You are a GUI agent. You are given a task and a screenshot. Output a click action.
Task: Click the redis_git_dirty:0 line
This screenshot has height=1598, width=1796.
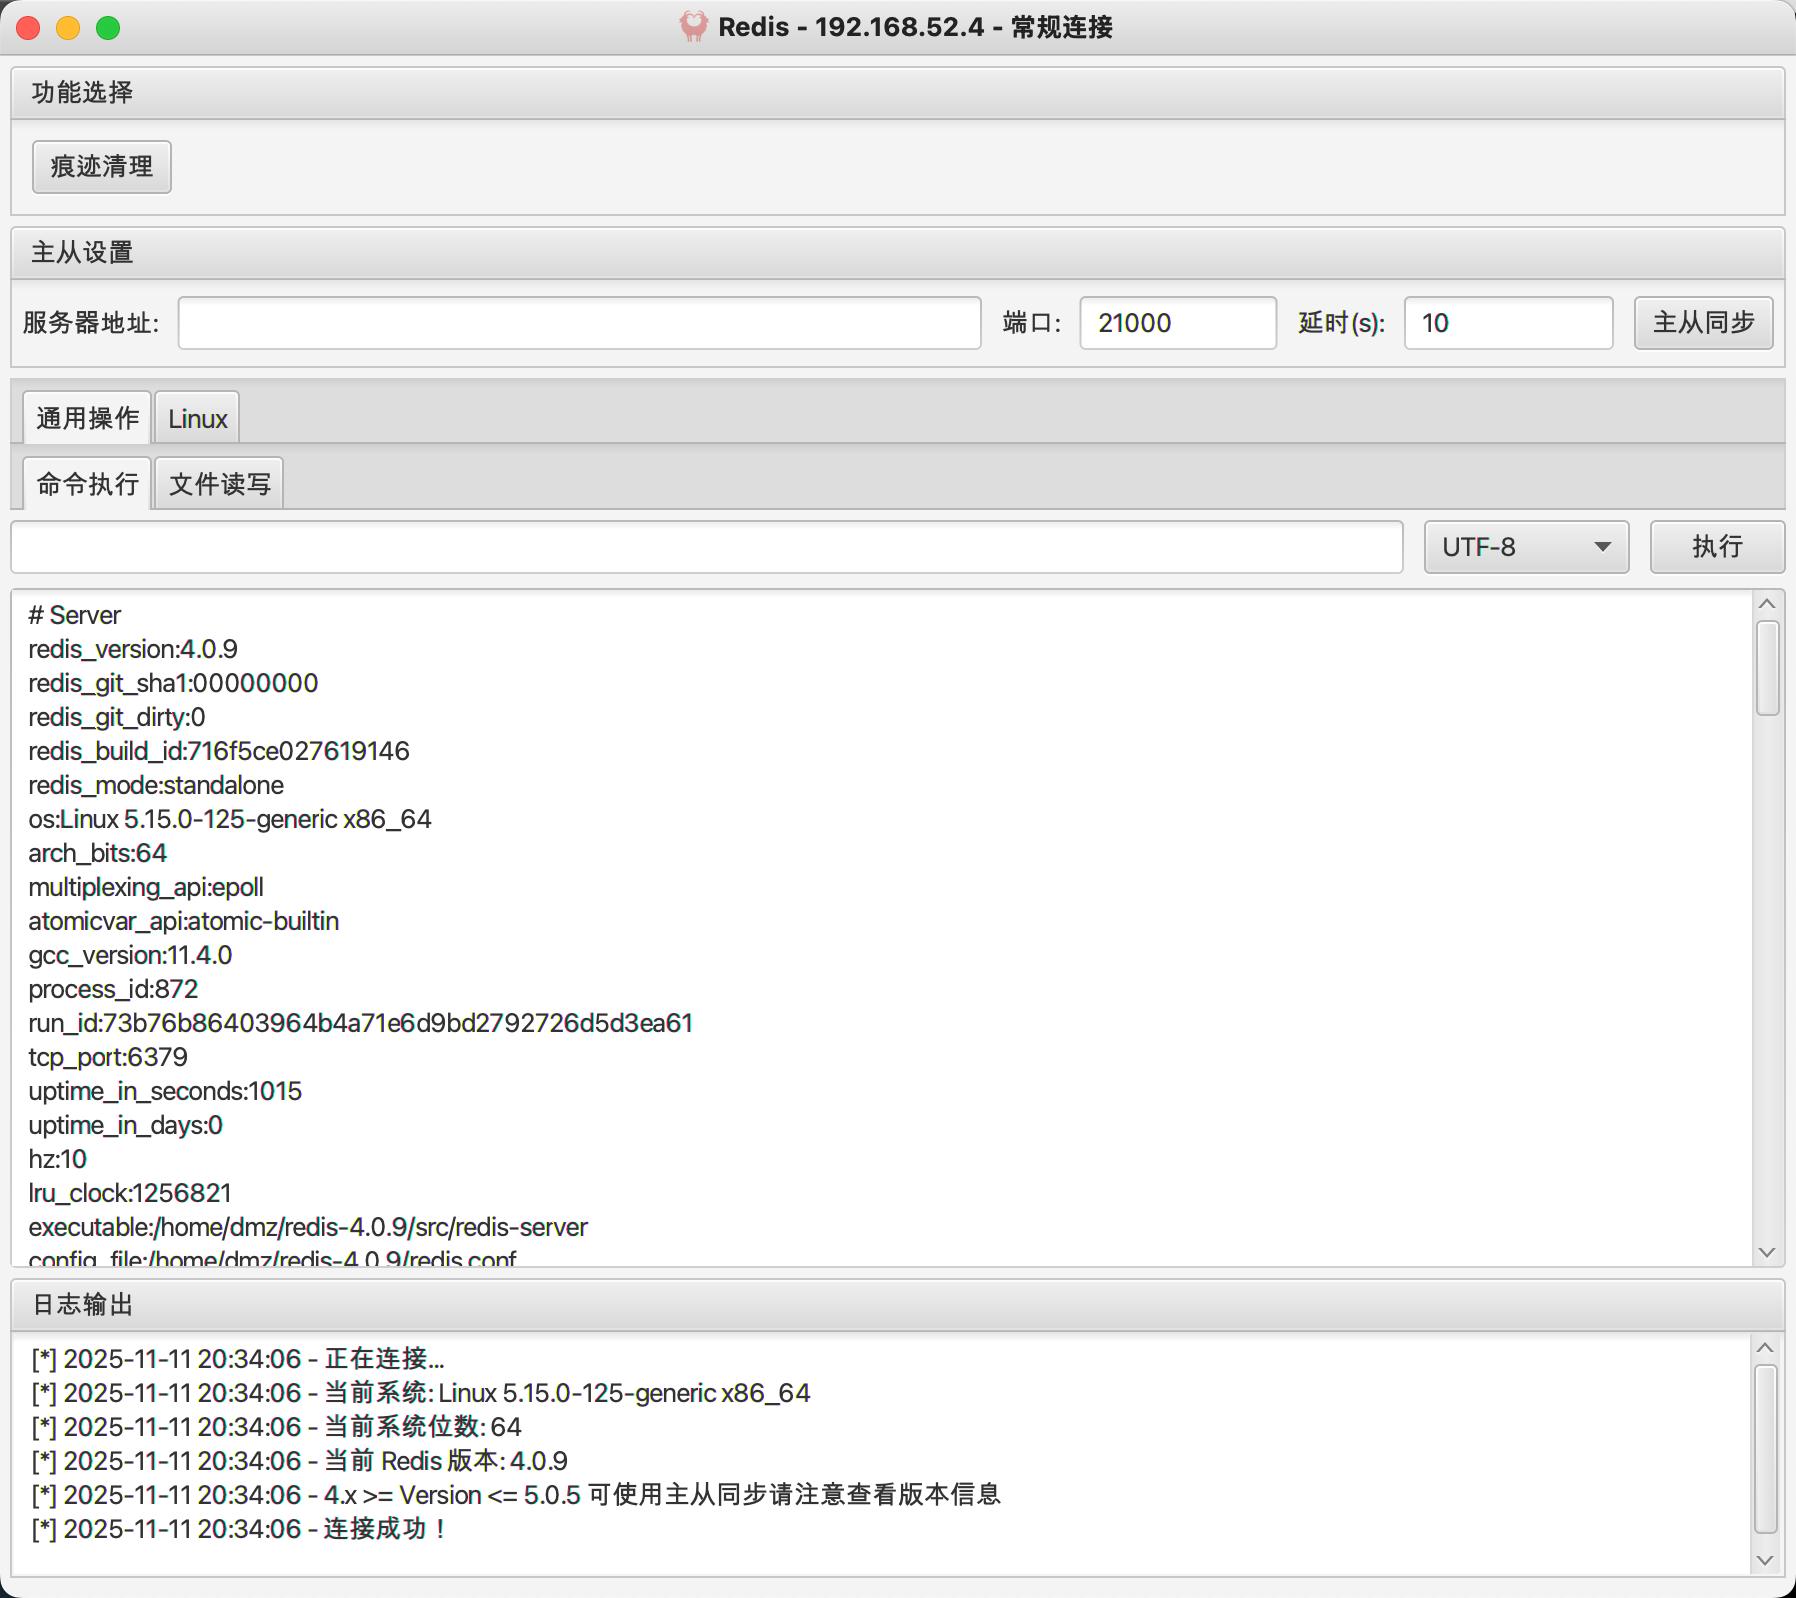(117, 717)
